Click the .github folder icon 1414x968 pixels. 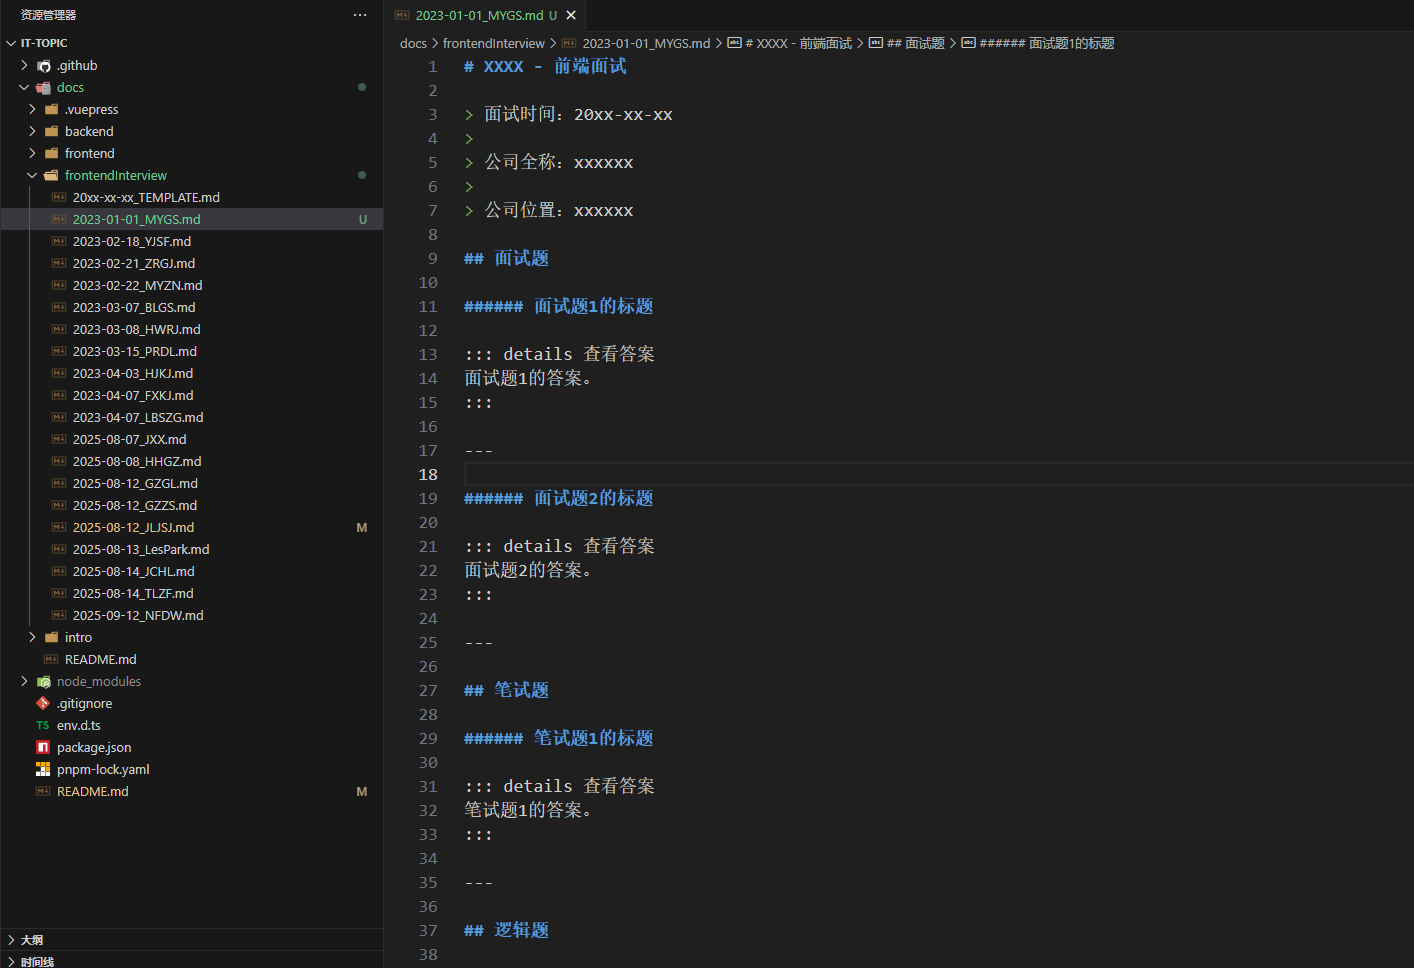[x=43, y=66]
